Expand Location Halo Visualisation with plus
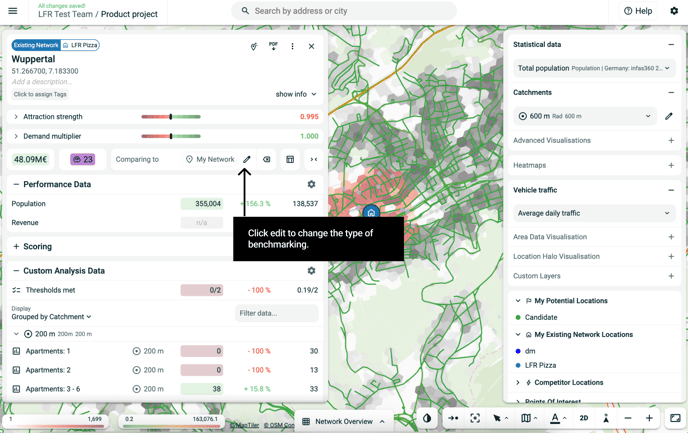This screenshot has width=688, height=433. pos(671,257)
